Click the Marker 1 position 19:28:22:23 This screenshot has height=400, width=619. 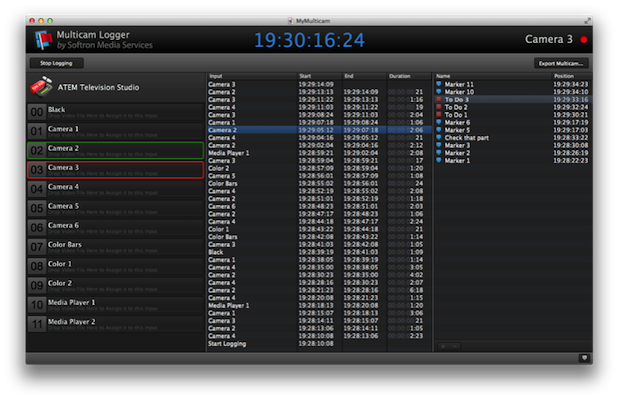click(570, 160)
